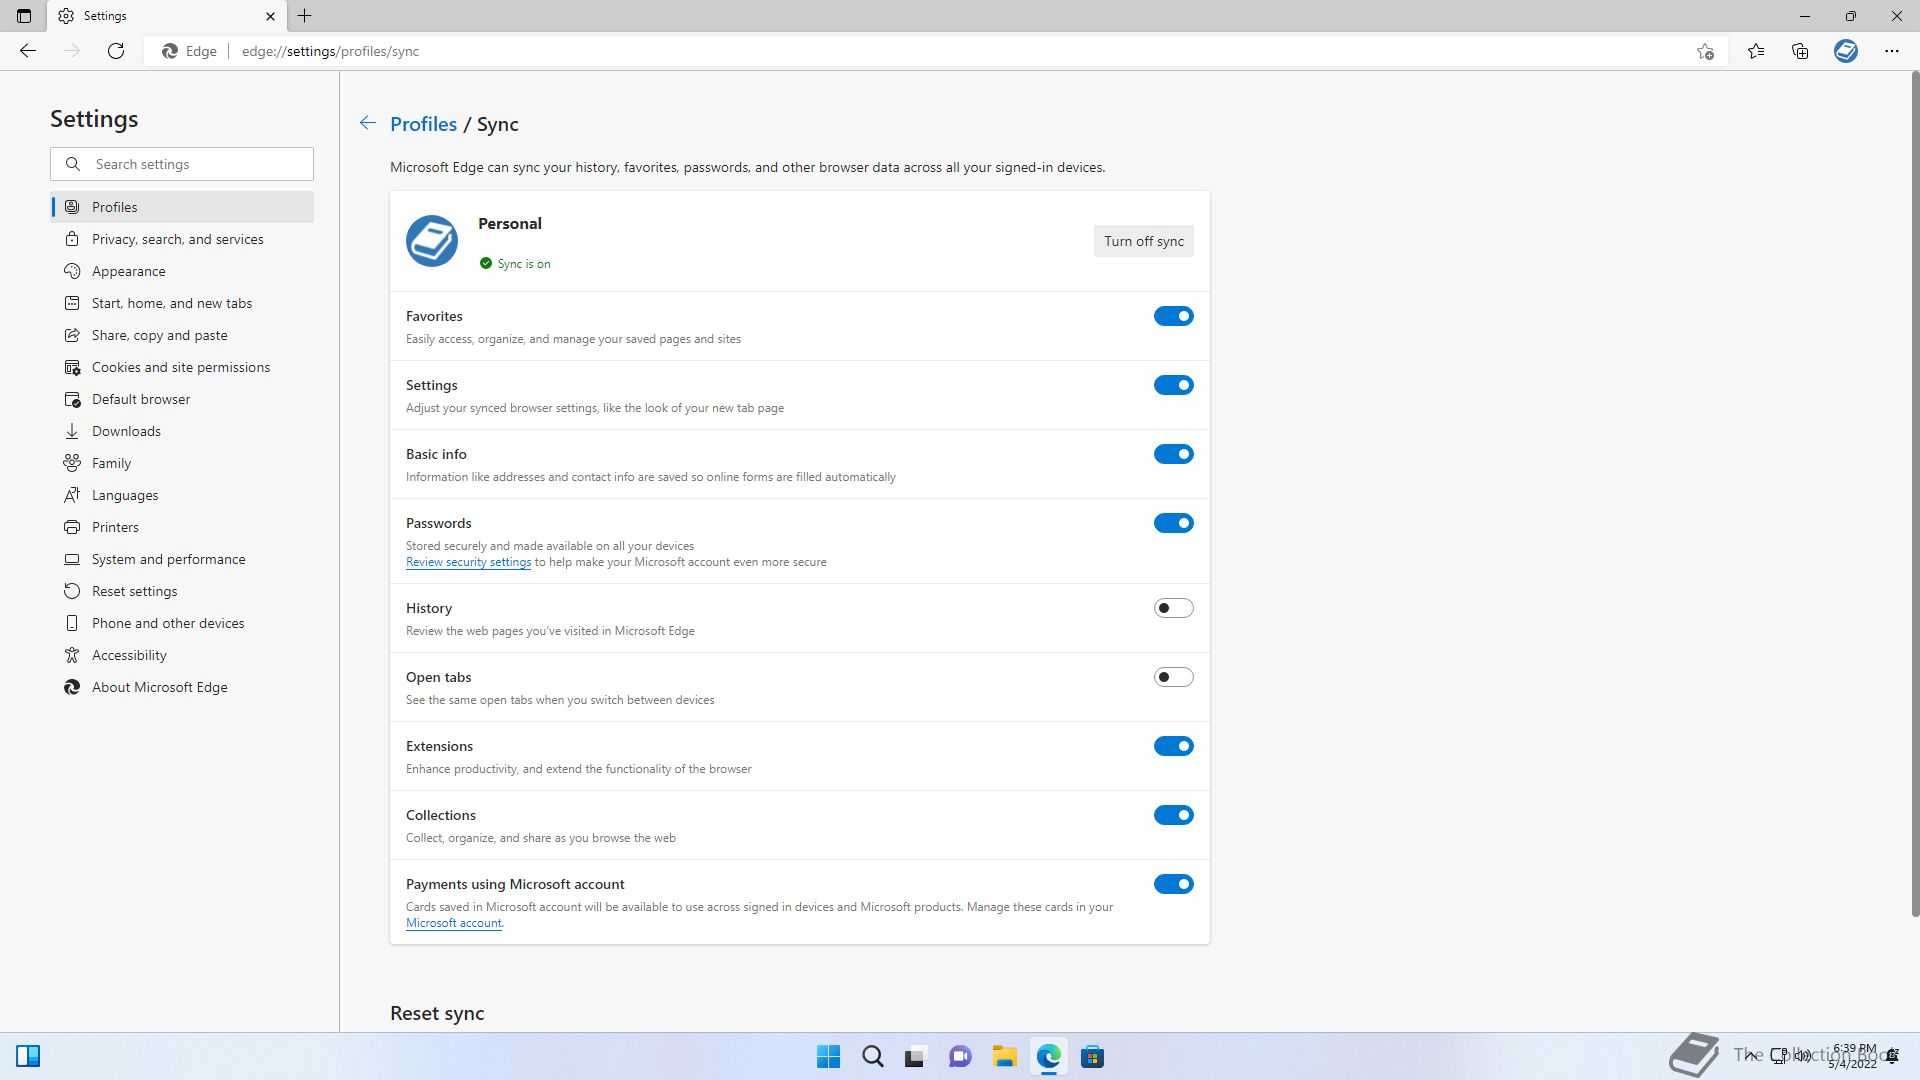Open Task View on taskbar
Screen dimensions: 1920x1080
915,1057
